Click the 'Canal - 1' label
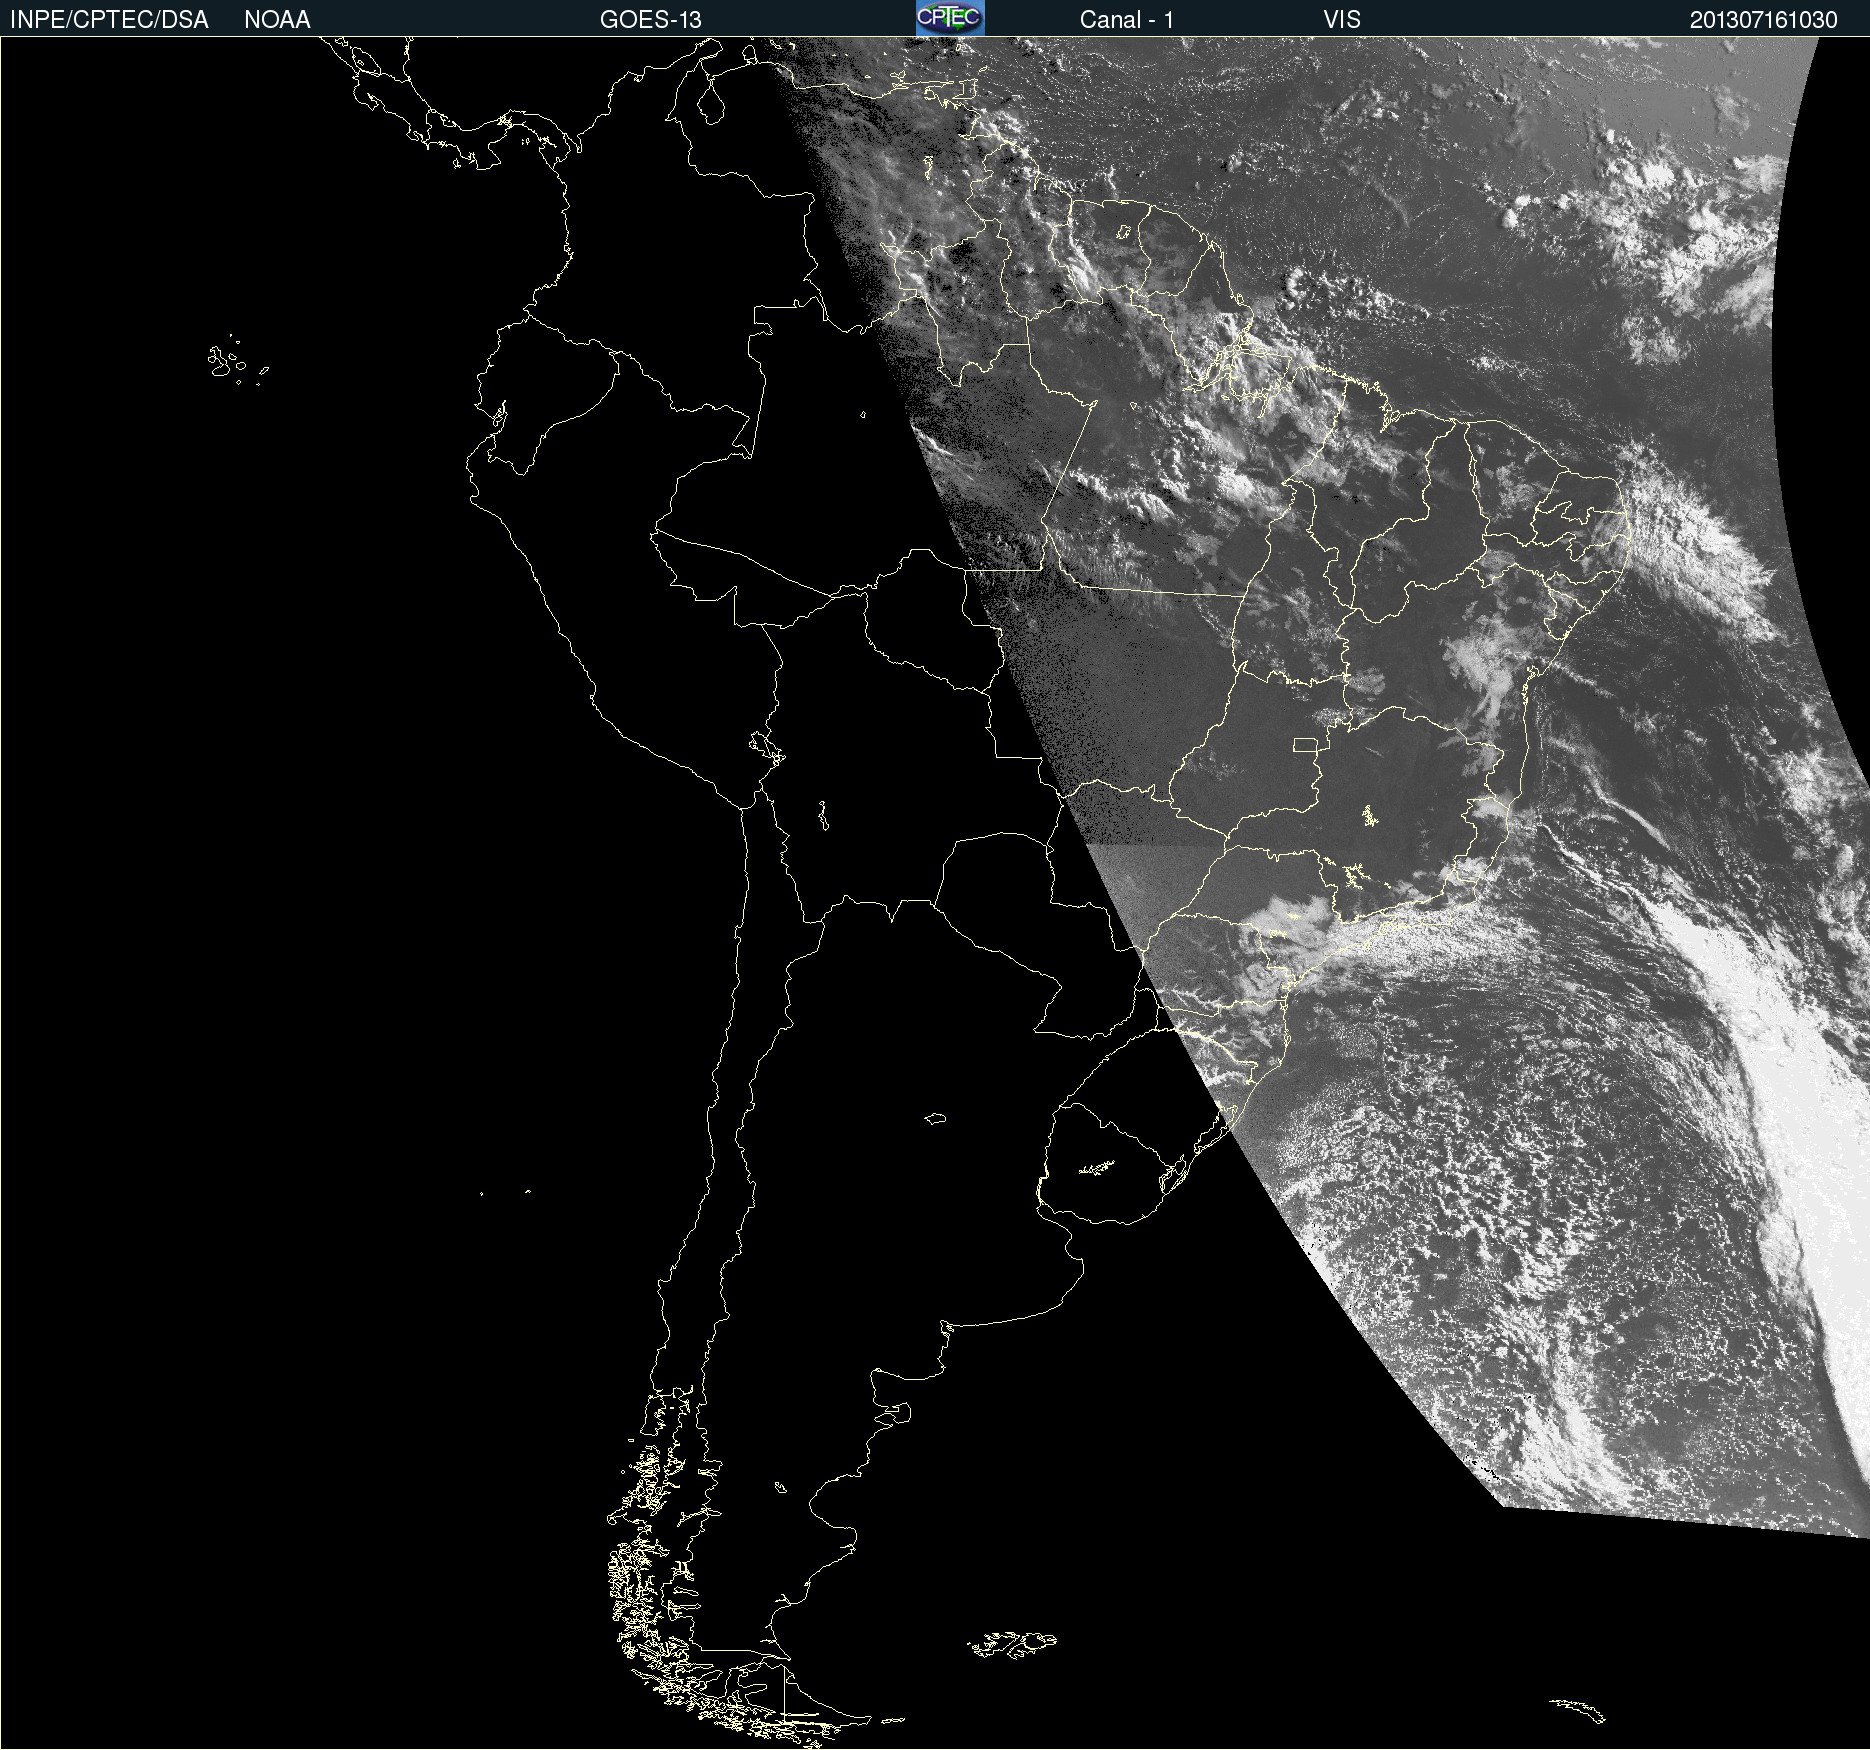 tap(1127, 20)
